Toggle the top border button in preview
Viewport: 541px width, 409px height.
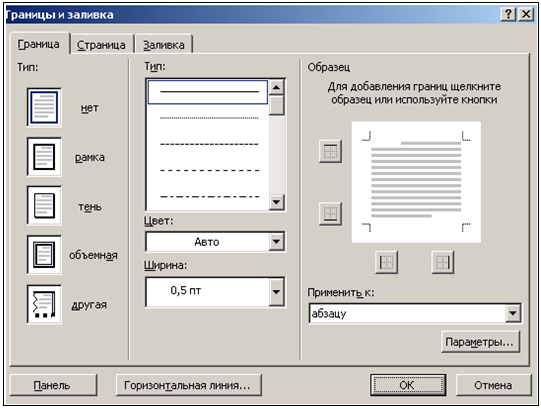point(330,151)
